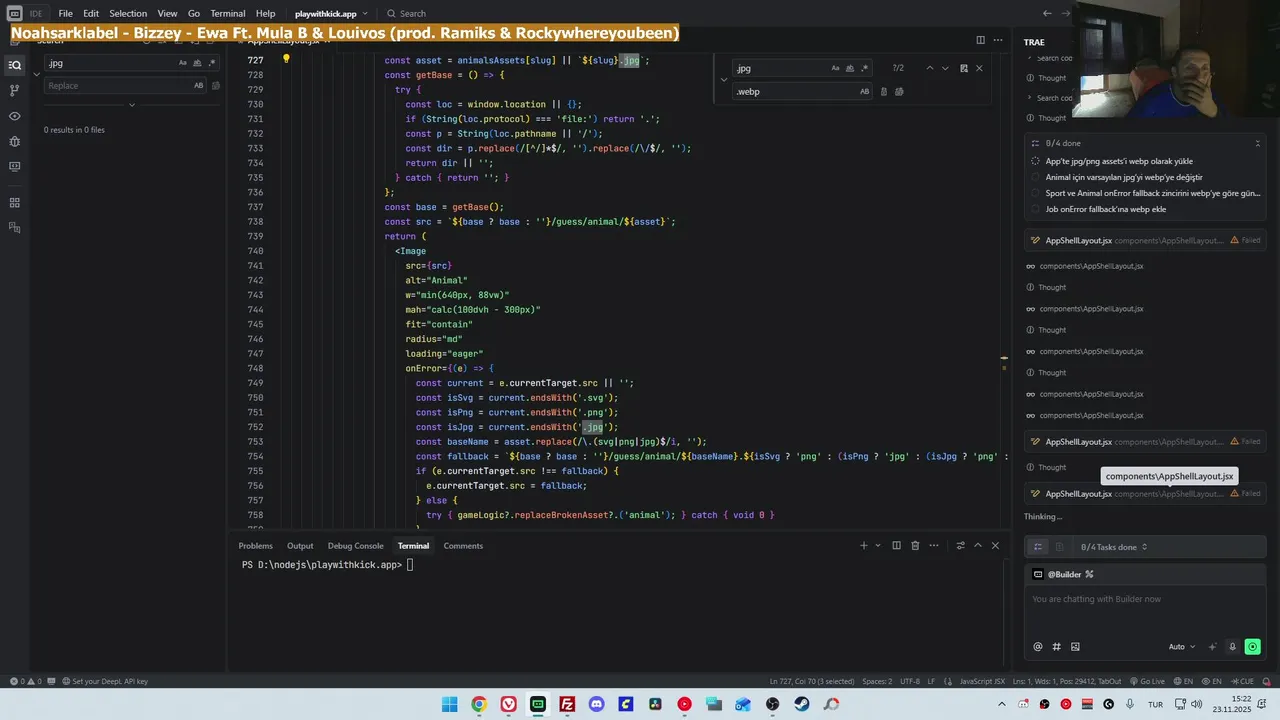Create a new terminal with plus icon
This screenshot has height=720, width=1280.
(864, 545)
